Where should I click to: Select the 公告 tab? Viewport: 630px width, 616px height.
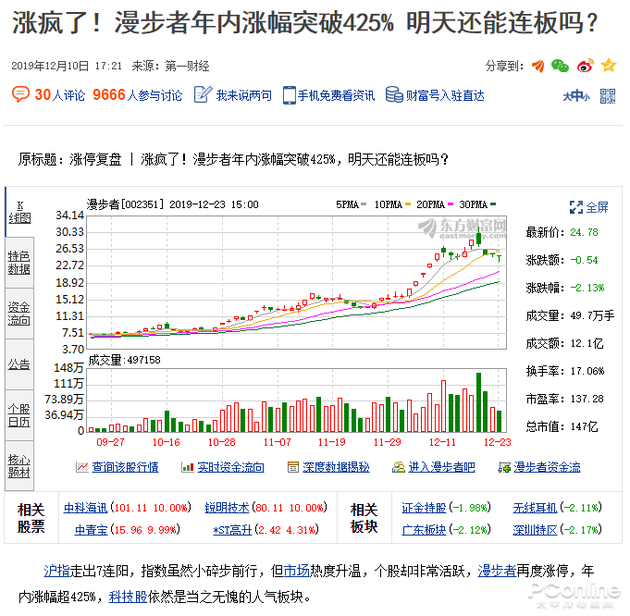click(20, 364)
